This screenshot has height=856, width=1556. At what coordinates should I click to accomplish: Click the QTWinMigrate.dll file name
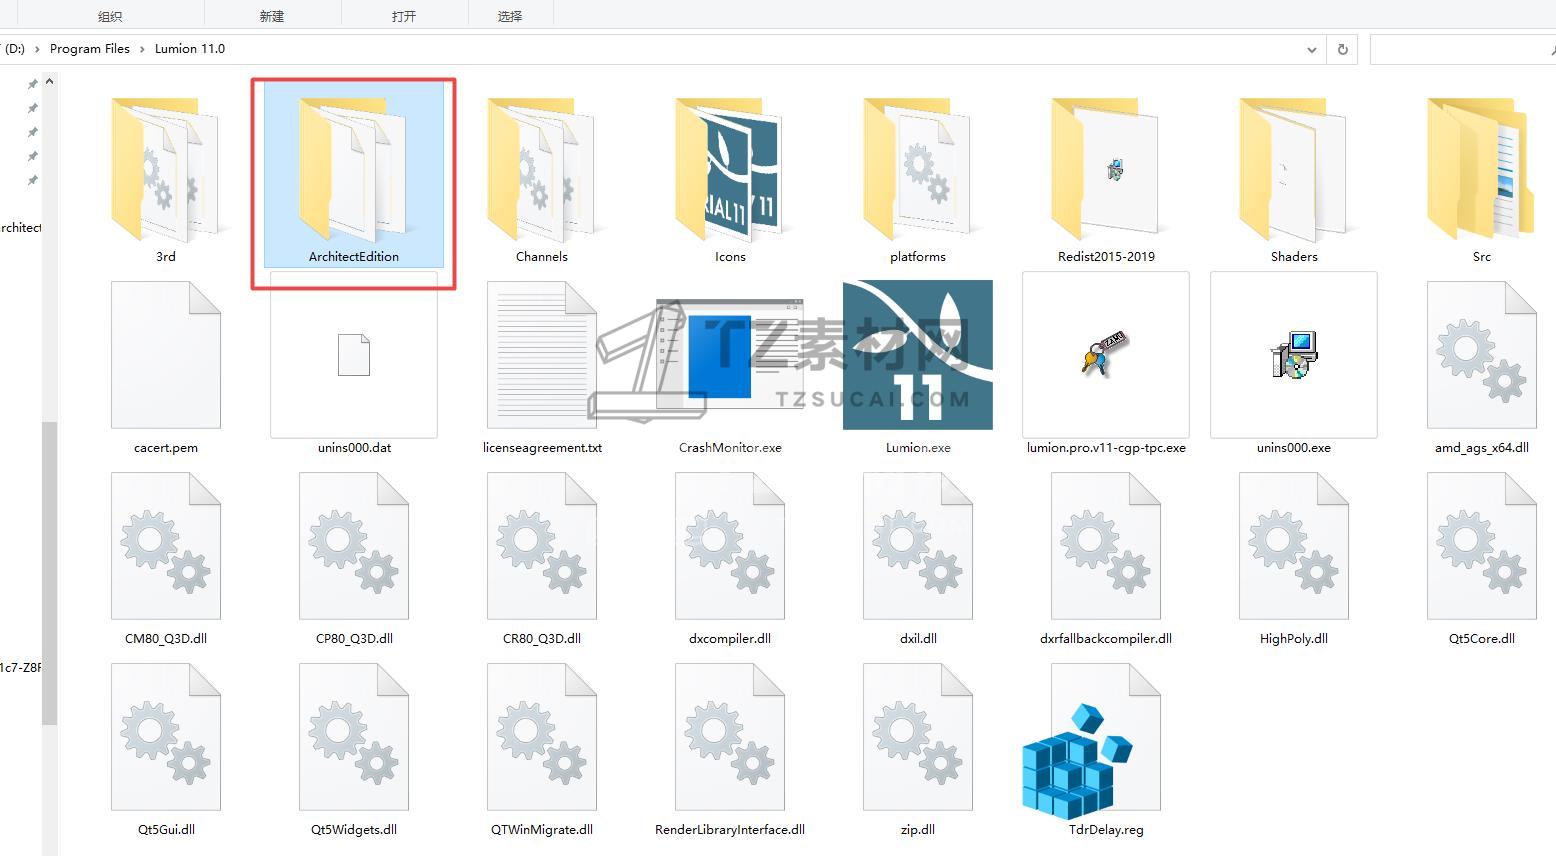point(542,830)
